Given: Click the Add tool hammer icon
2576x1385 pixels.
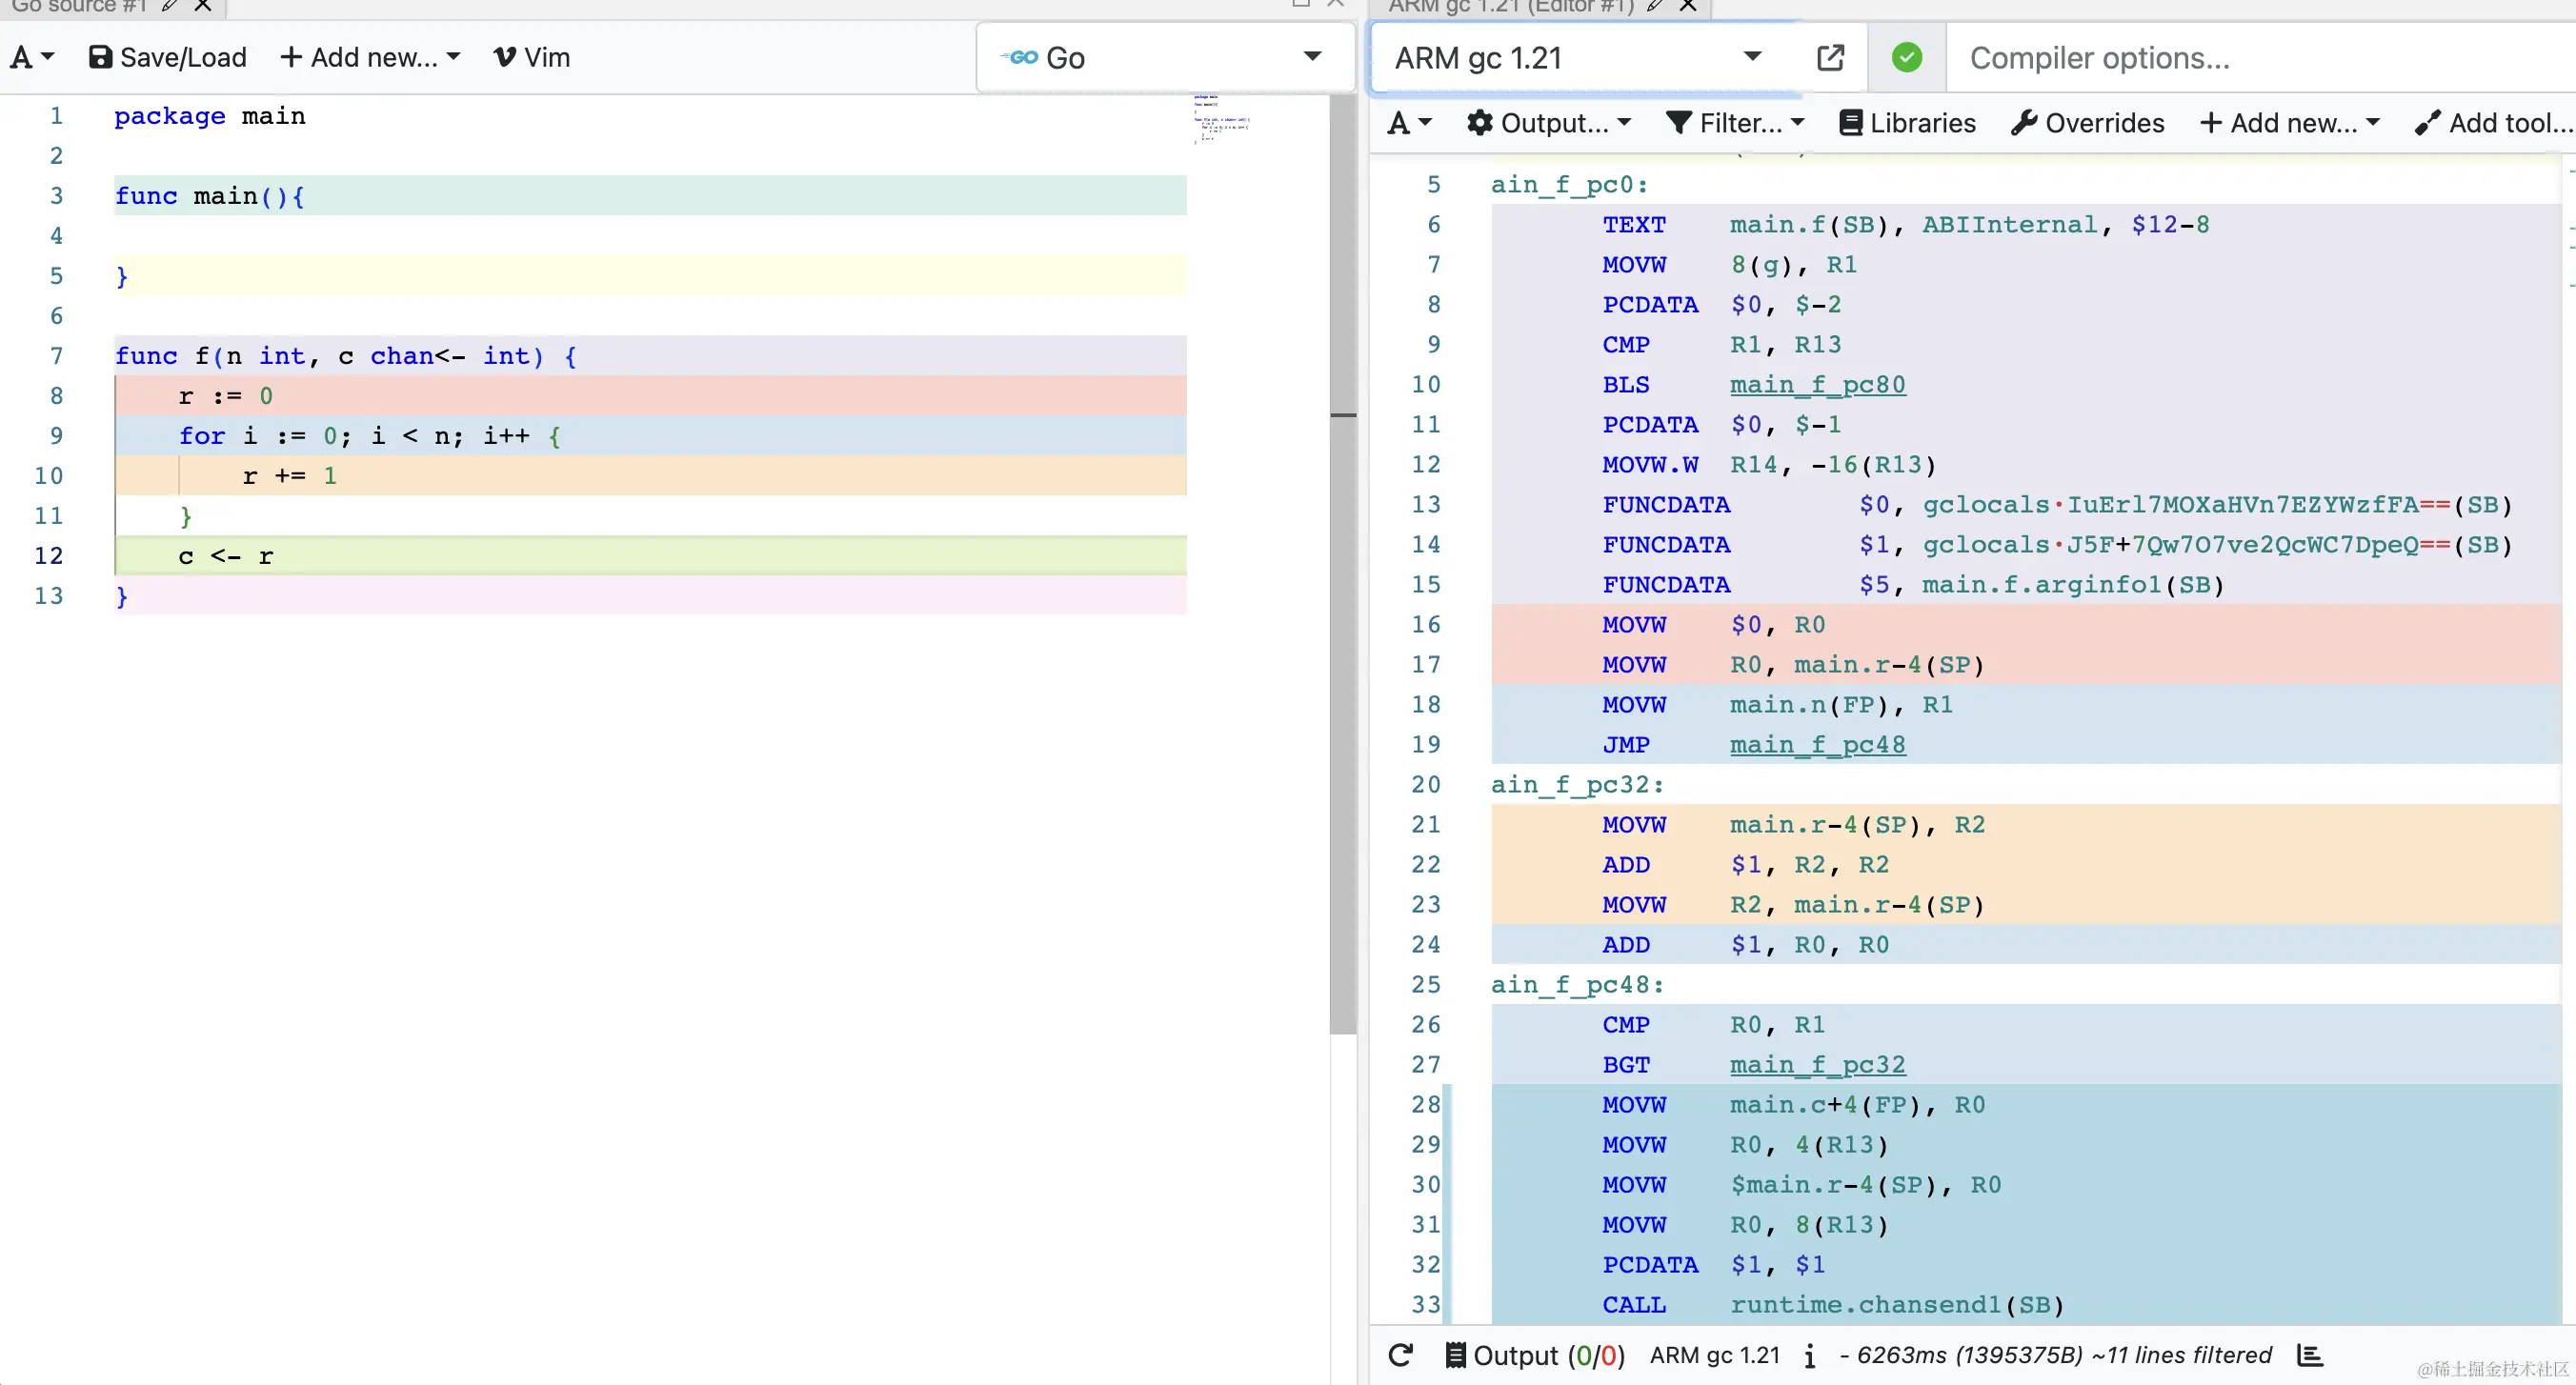Looking at the screenshot, I should [x=2427, y=123].
